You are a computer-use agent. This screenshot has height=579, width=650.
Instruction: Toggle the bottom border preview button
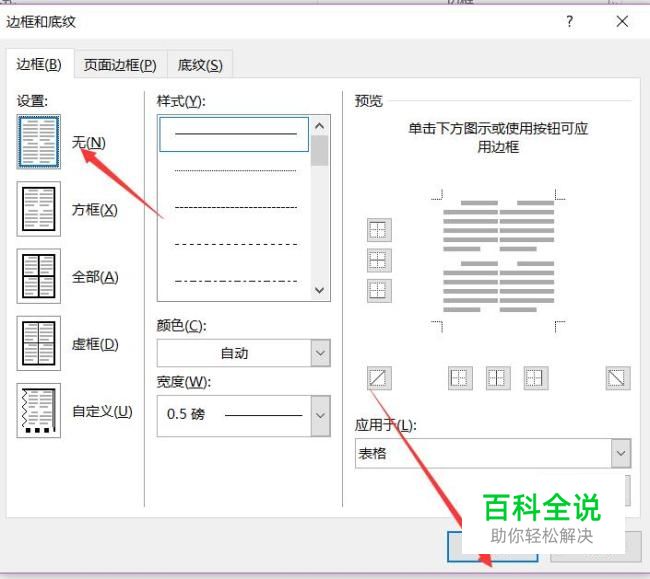click(x=379, y=291)
